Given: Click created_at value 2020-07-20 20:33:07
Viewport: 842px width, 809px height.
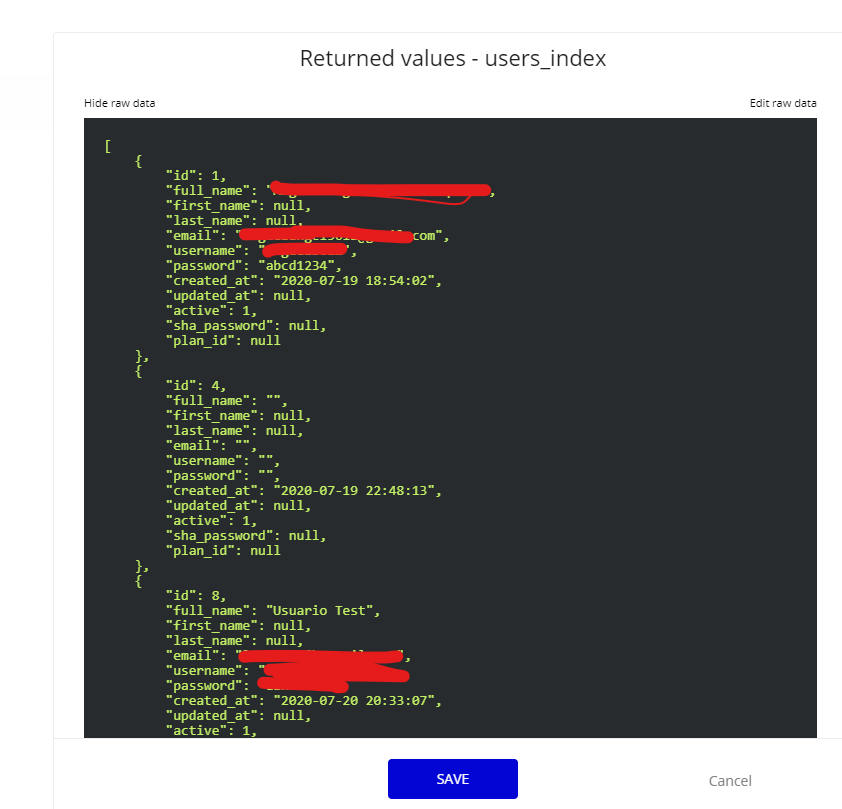Looking at the screenshot, I should coord(354,701).
